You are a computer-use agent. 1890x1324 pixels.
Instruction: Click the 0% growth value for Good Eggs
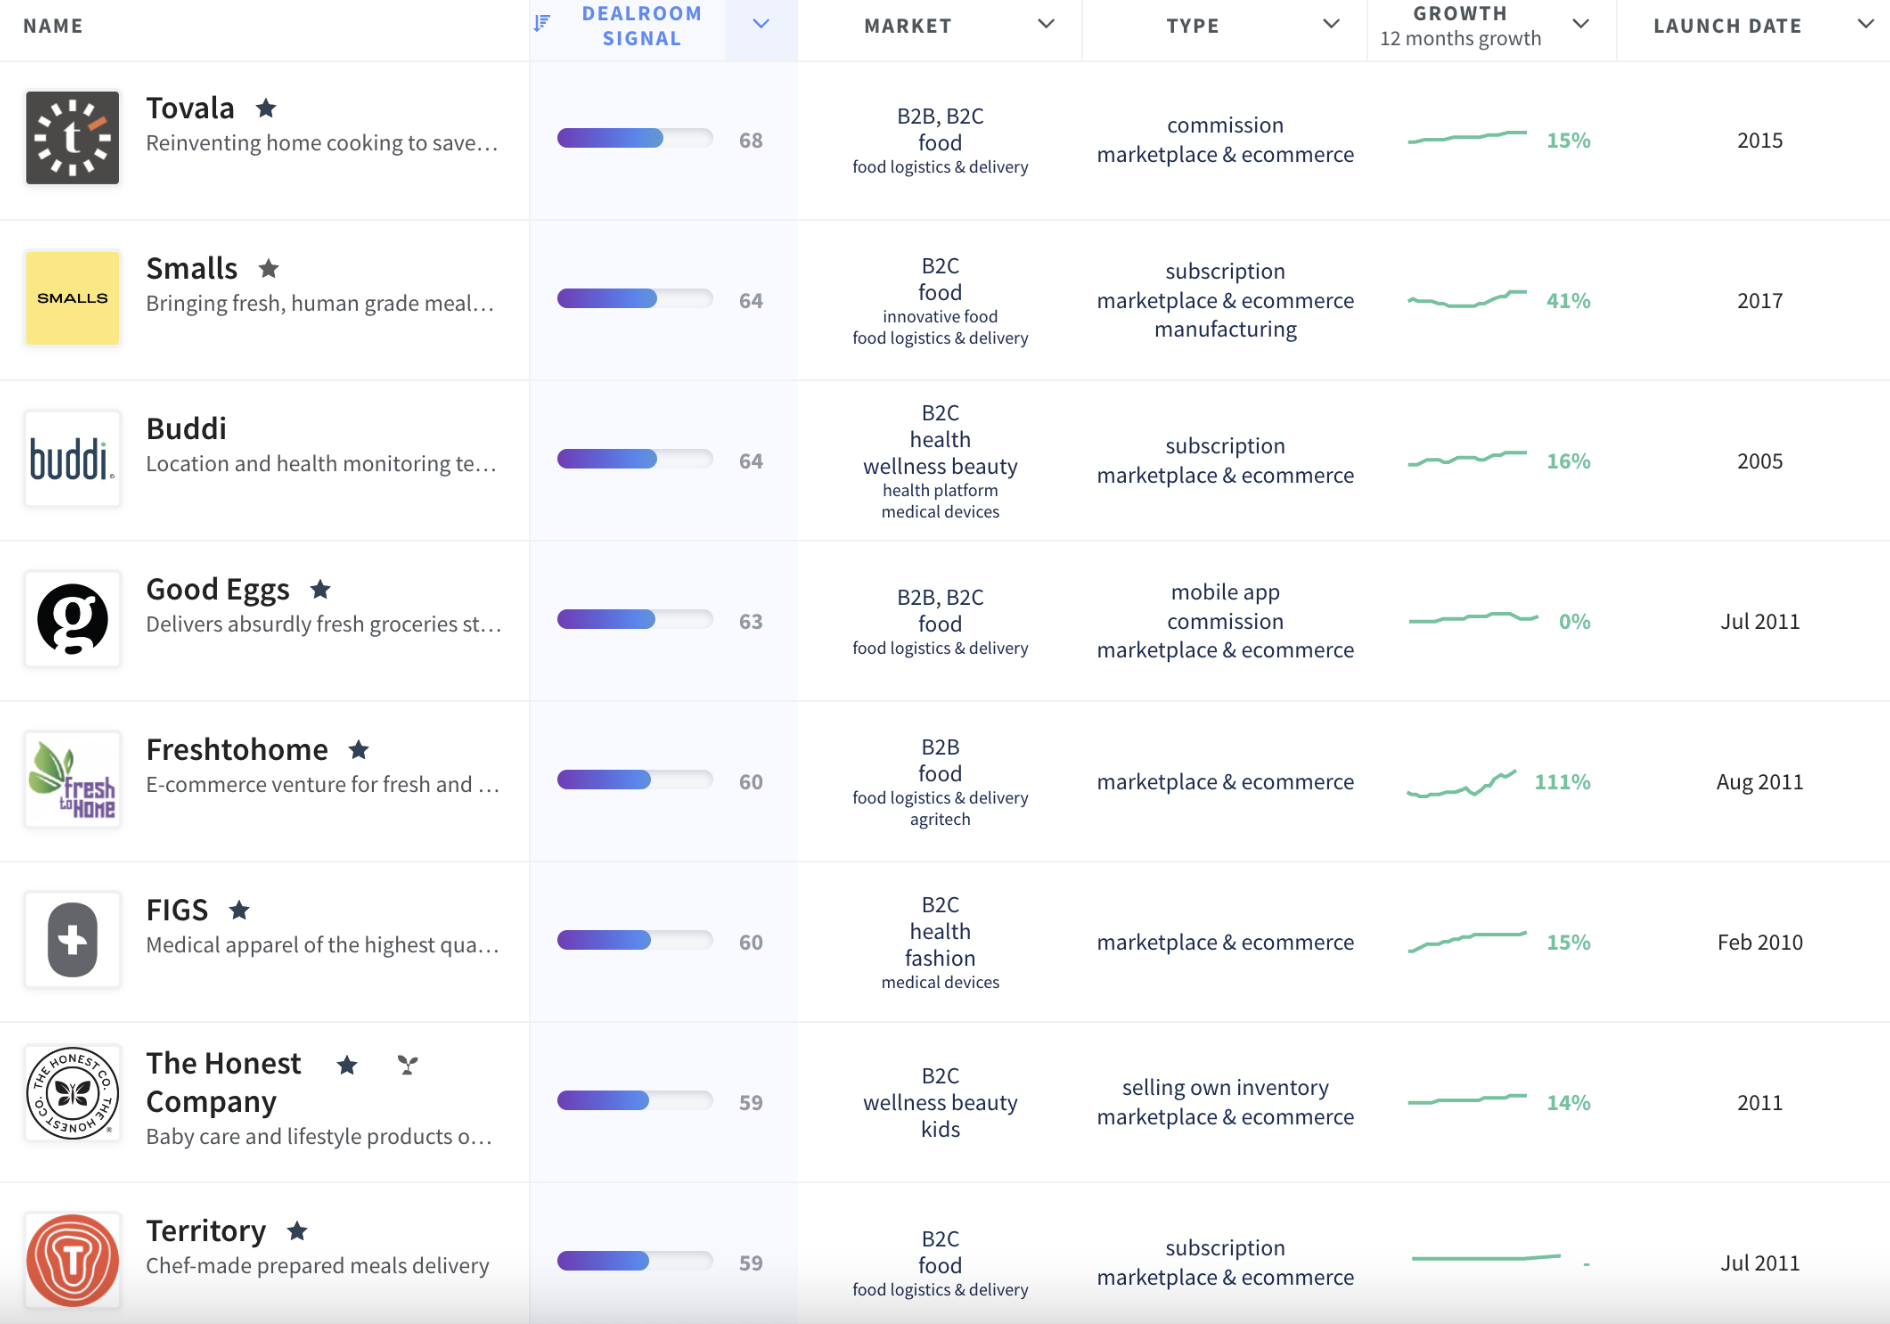tap(1574, 621)
